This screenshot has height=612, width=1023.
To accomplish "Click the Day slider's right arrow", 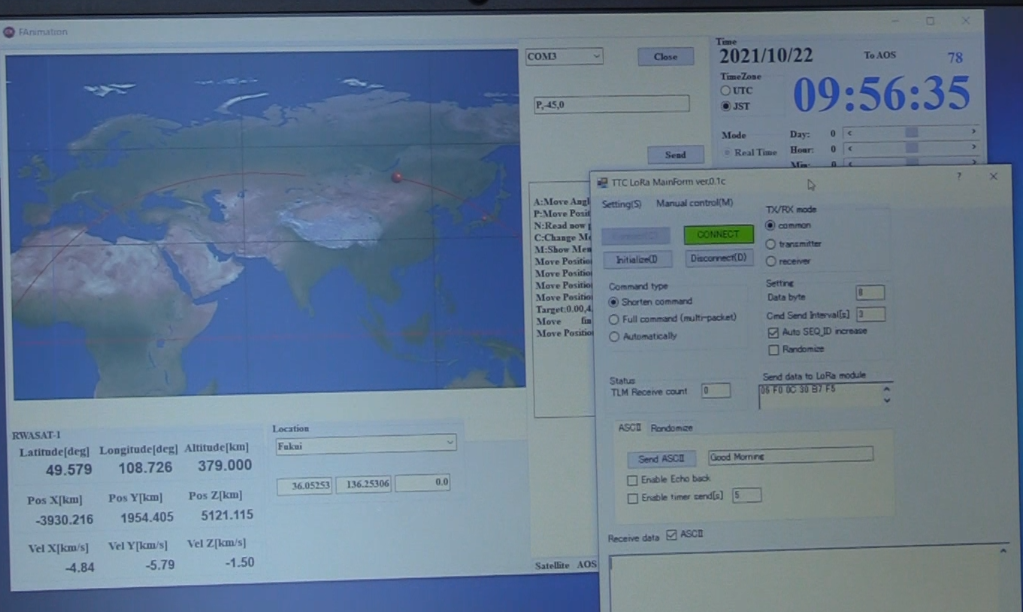I will click(x=973, y=132).
